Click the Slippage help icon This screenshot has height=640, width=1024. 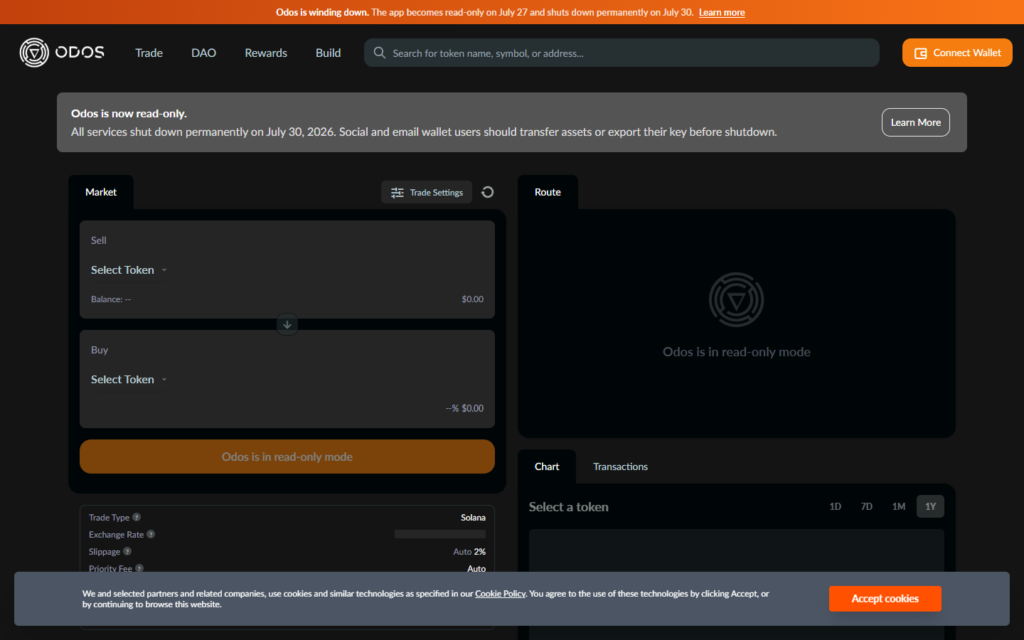(127, 551)
